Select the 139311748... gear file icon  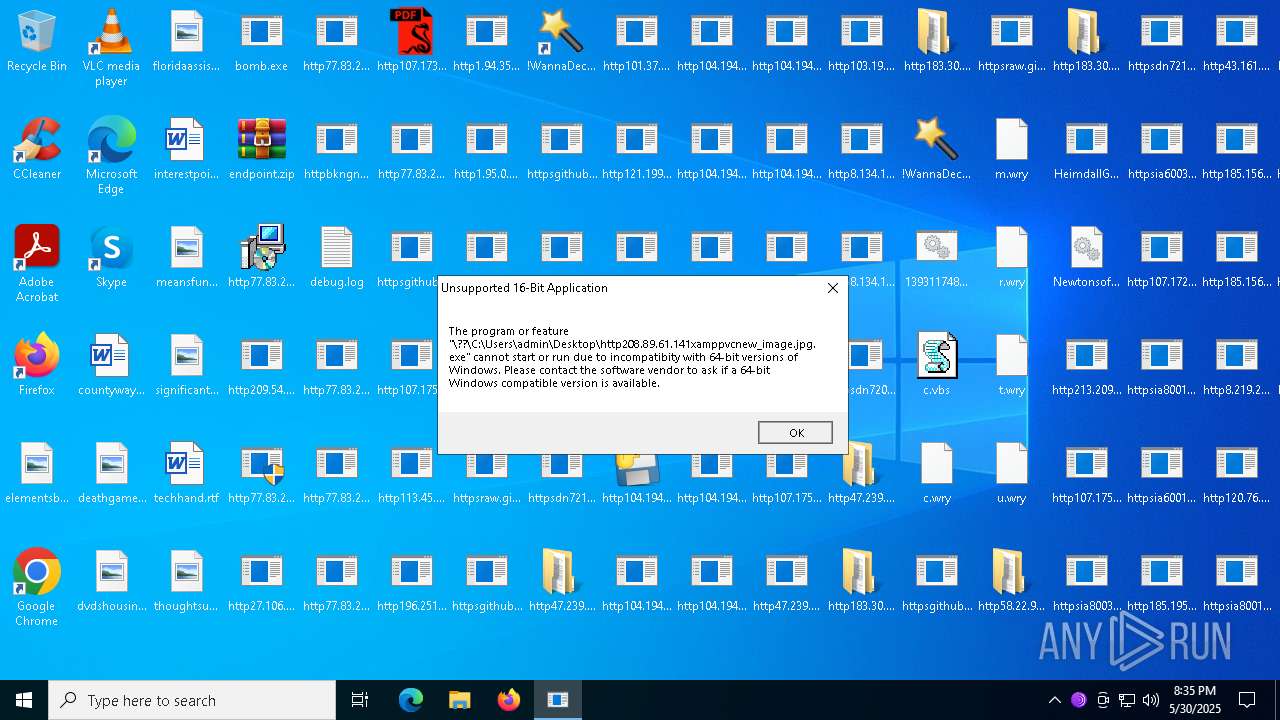937,257
